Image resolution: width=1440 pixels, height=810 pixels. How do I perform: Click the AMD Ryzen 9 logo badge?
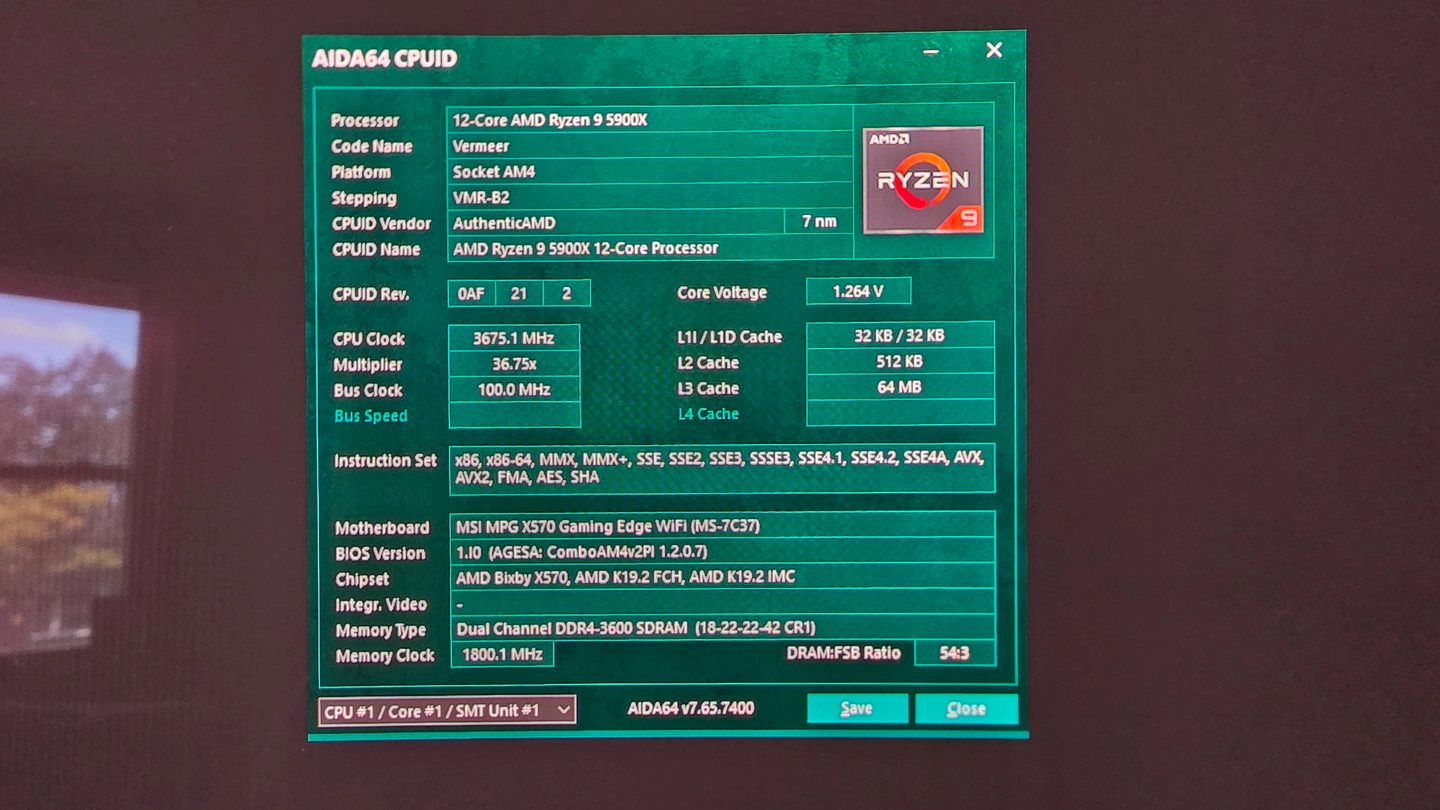coord(923,180)
